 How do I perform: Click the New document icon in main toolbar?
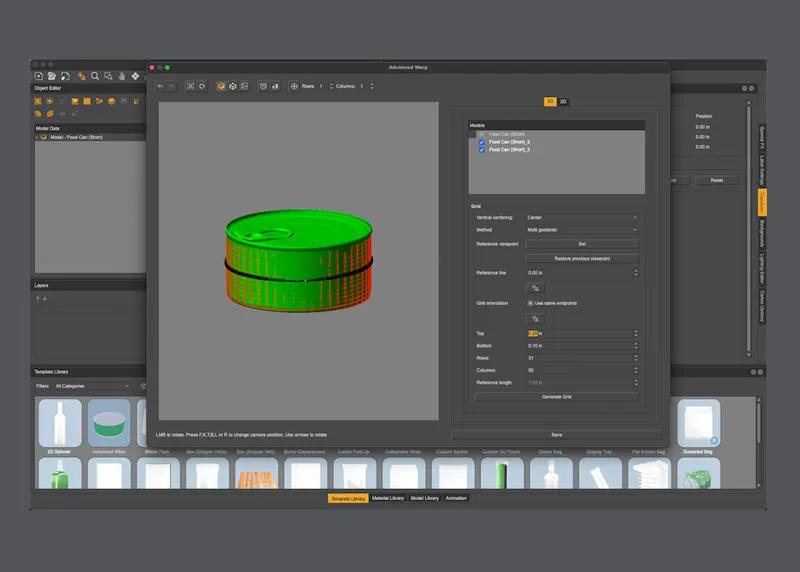(x=39, y=76)
